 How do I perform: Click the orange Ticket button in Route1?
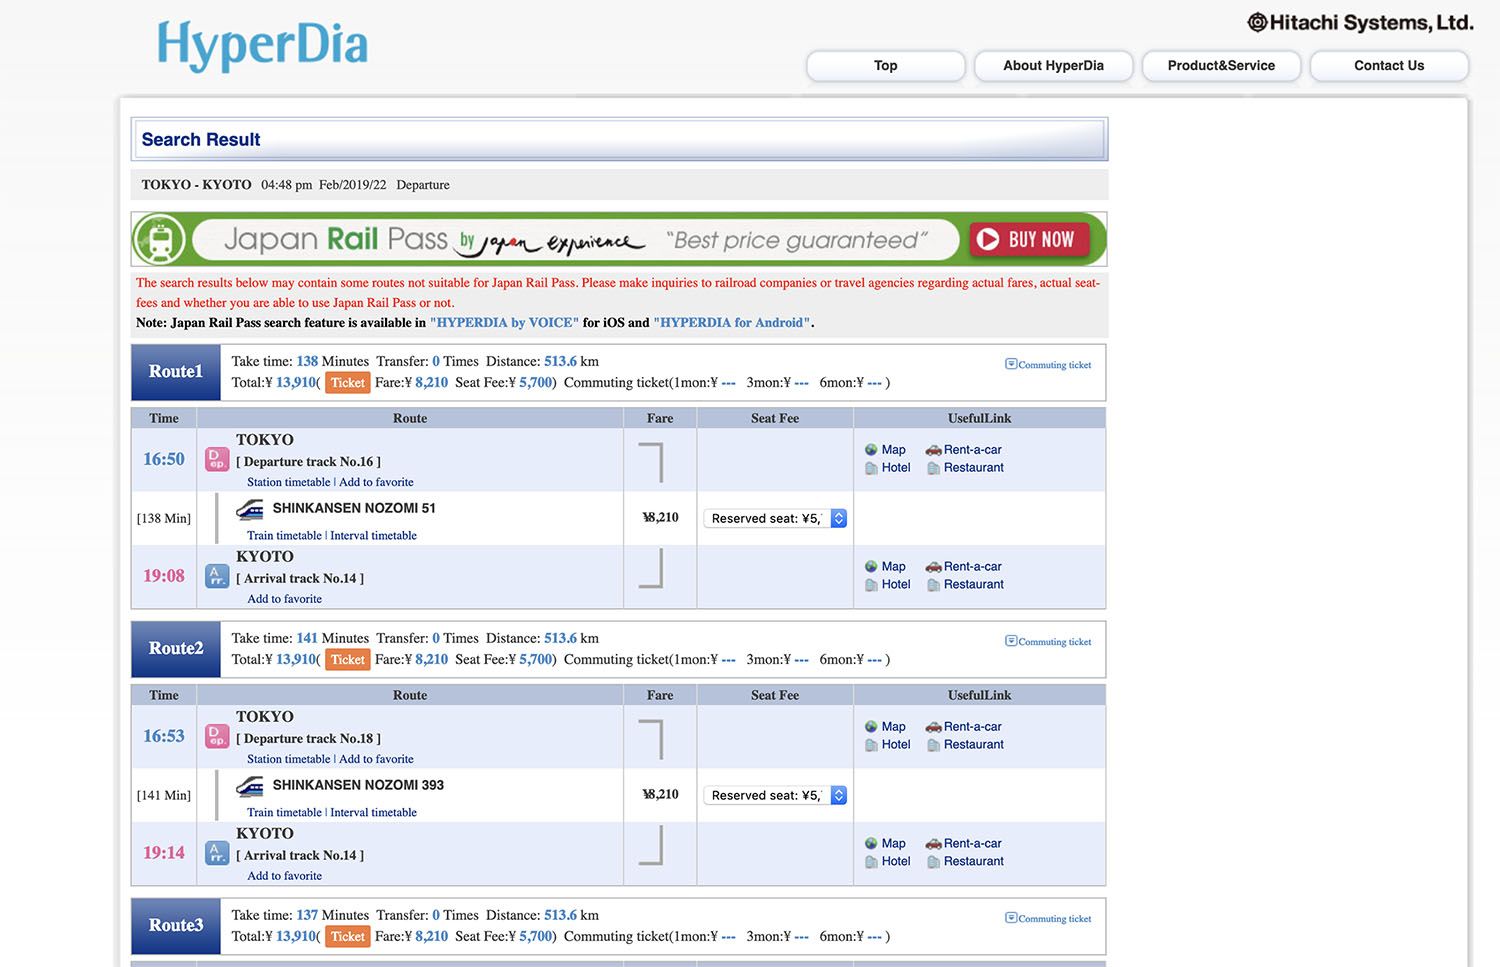pyautogui.click(x=347, y=383)
